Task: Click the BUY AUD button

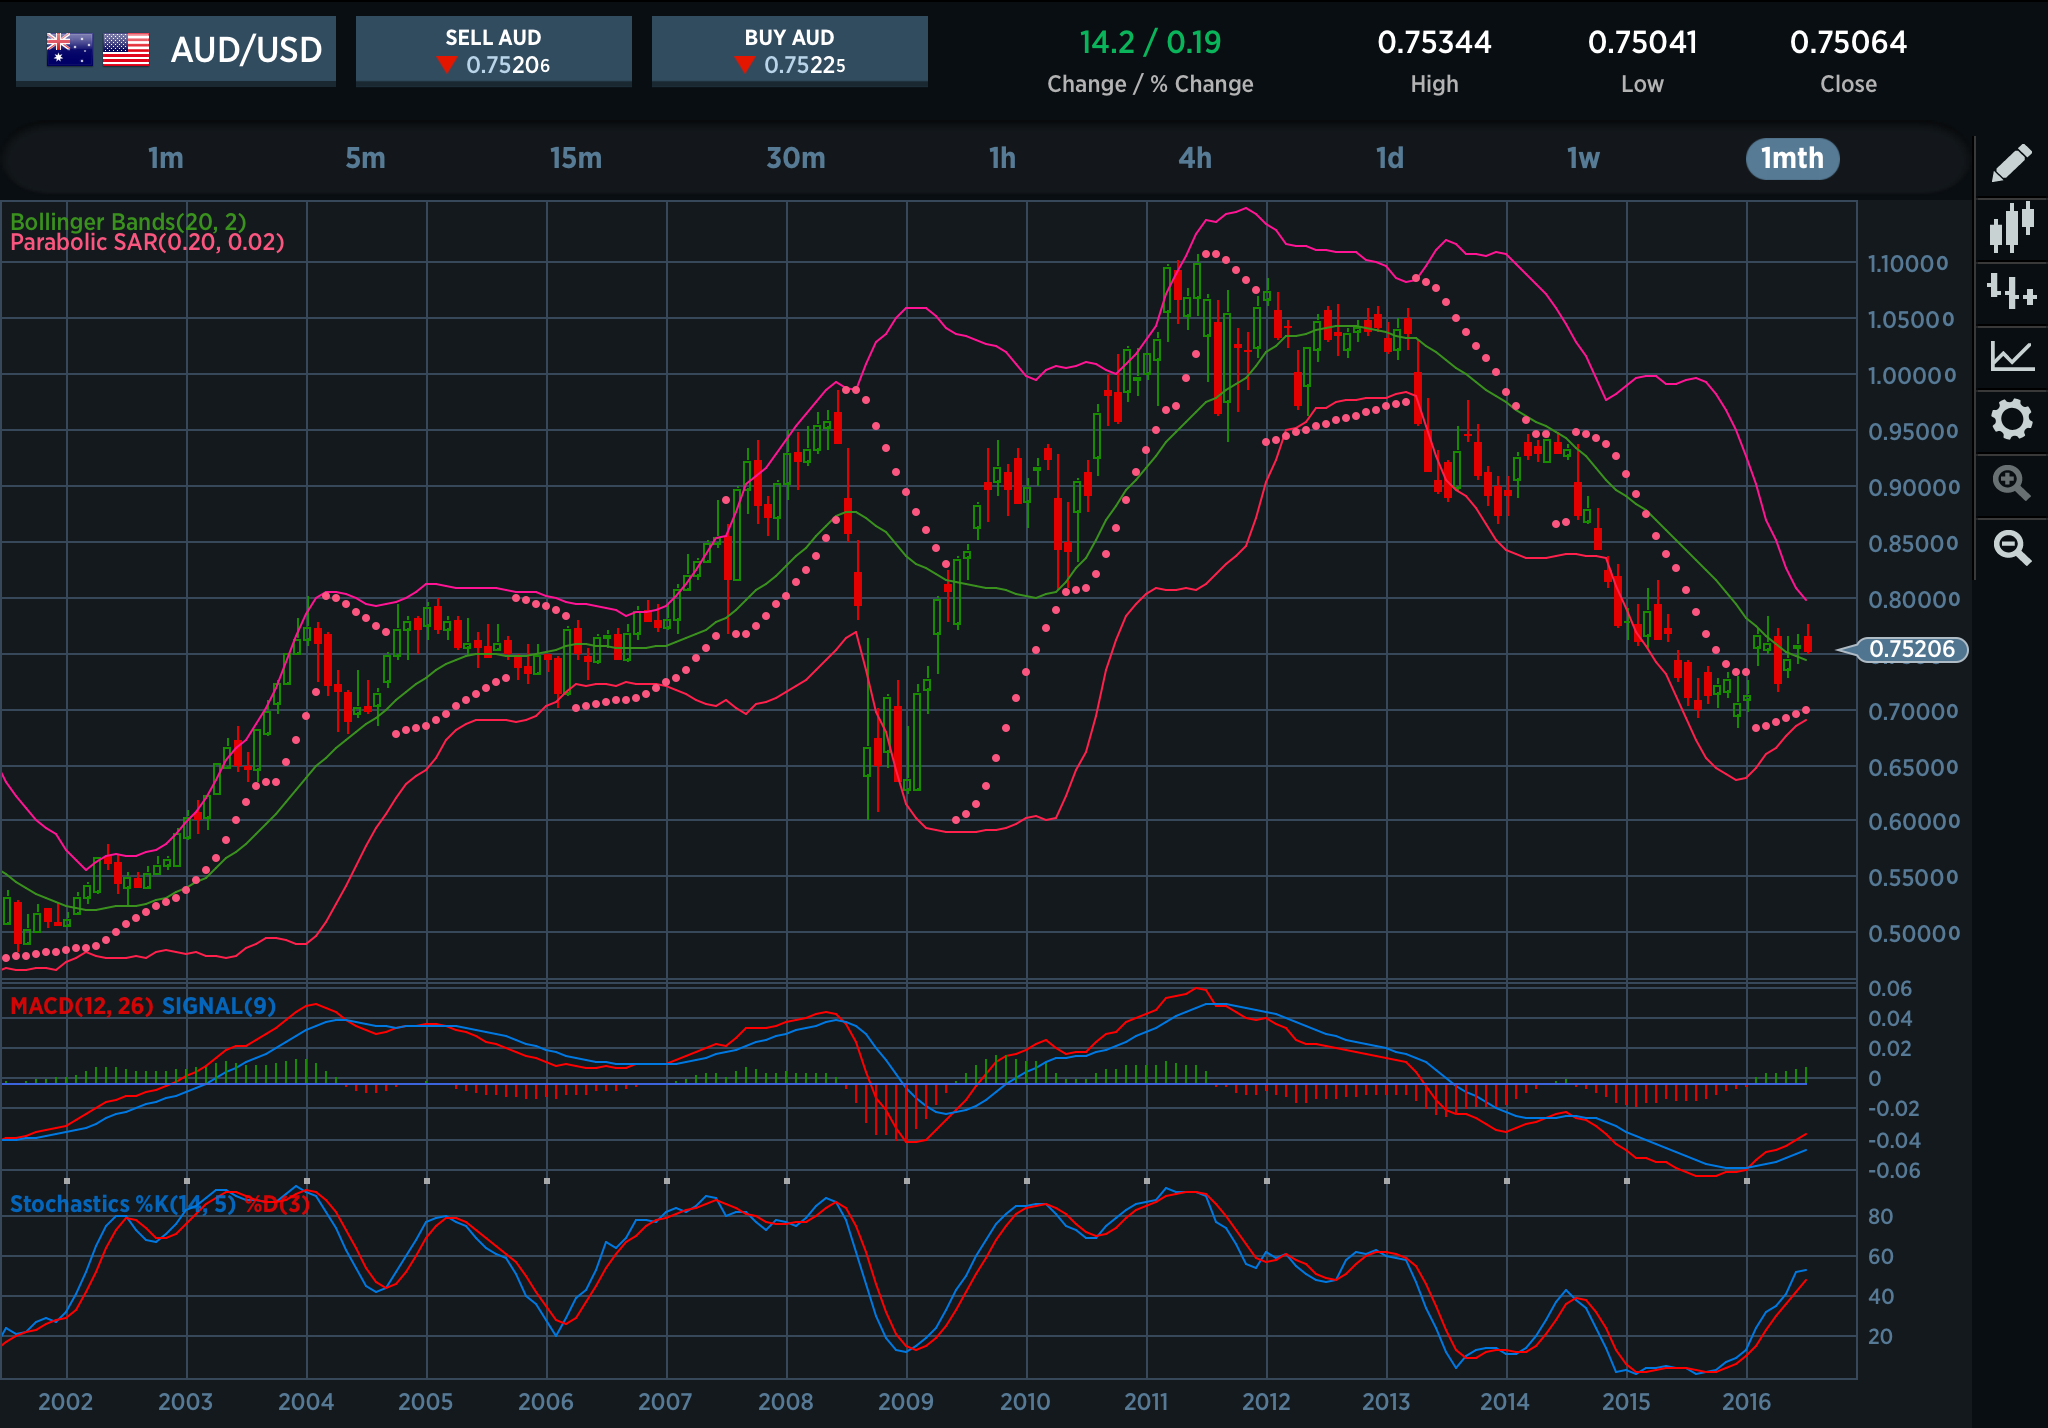Action: pos(789,51)
